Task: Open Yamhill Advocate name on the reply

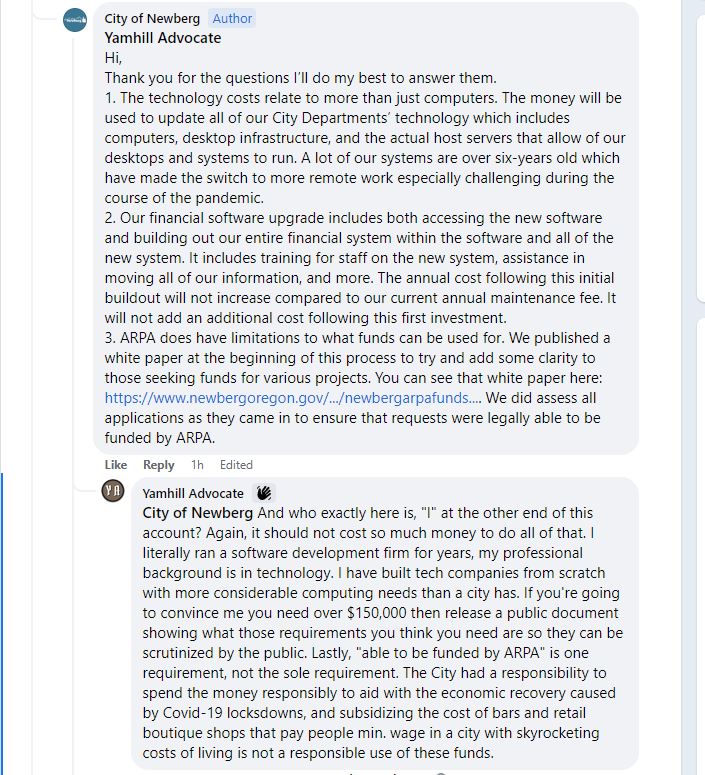Action: coord(193,493)
